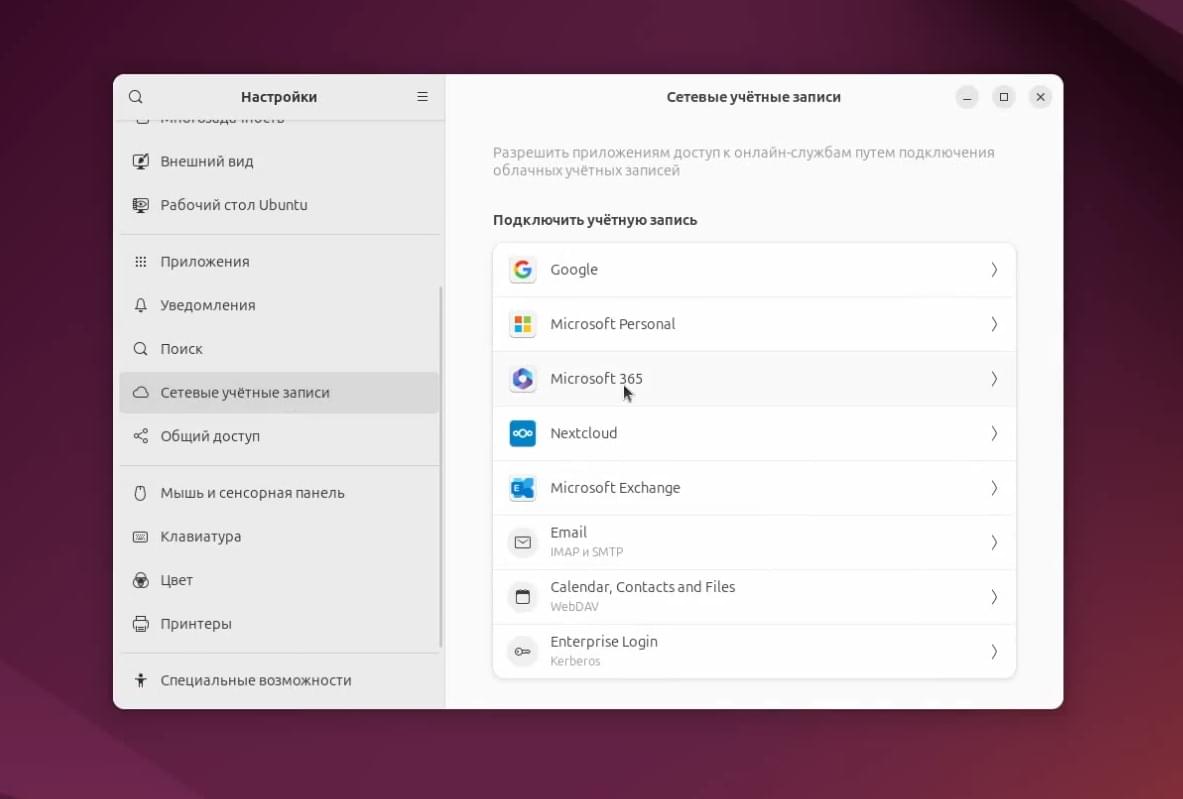Screen dimensions: 1183x799
Task: Click the Nextcloud logo icon
Action: tap(523, 433)
